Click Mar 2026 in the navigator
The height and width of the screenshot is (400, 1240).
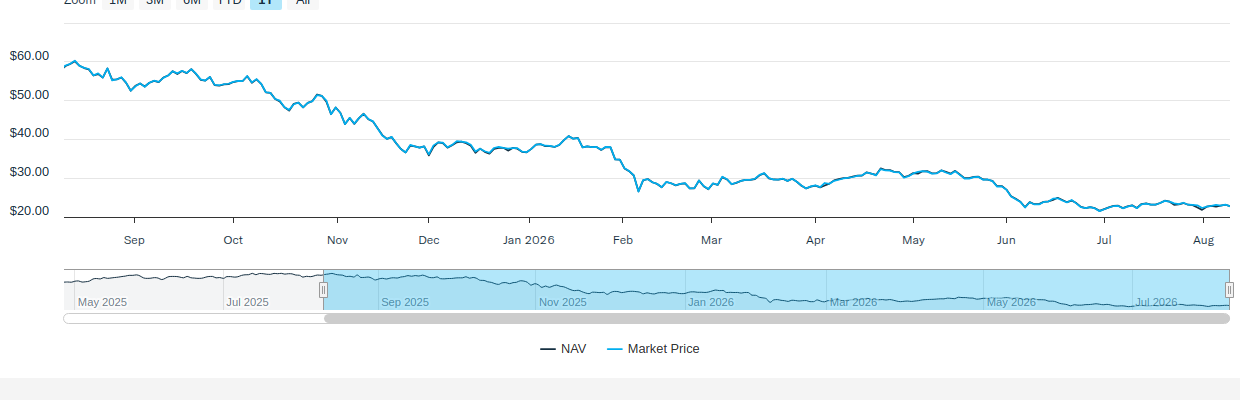[853, 302]
